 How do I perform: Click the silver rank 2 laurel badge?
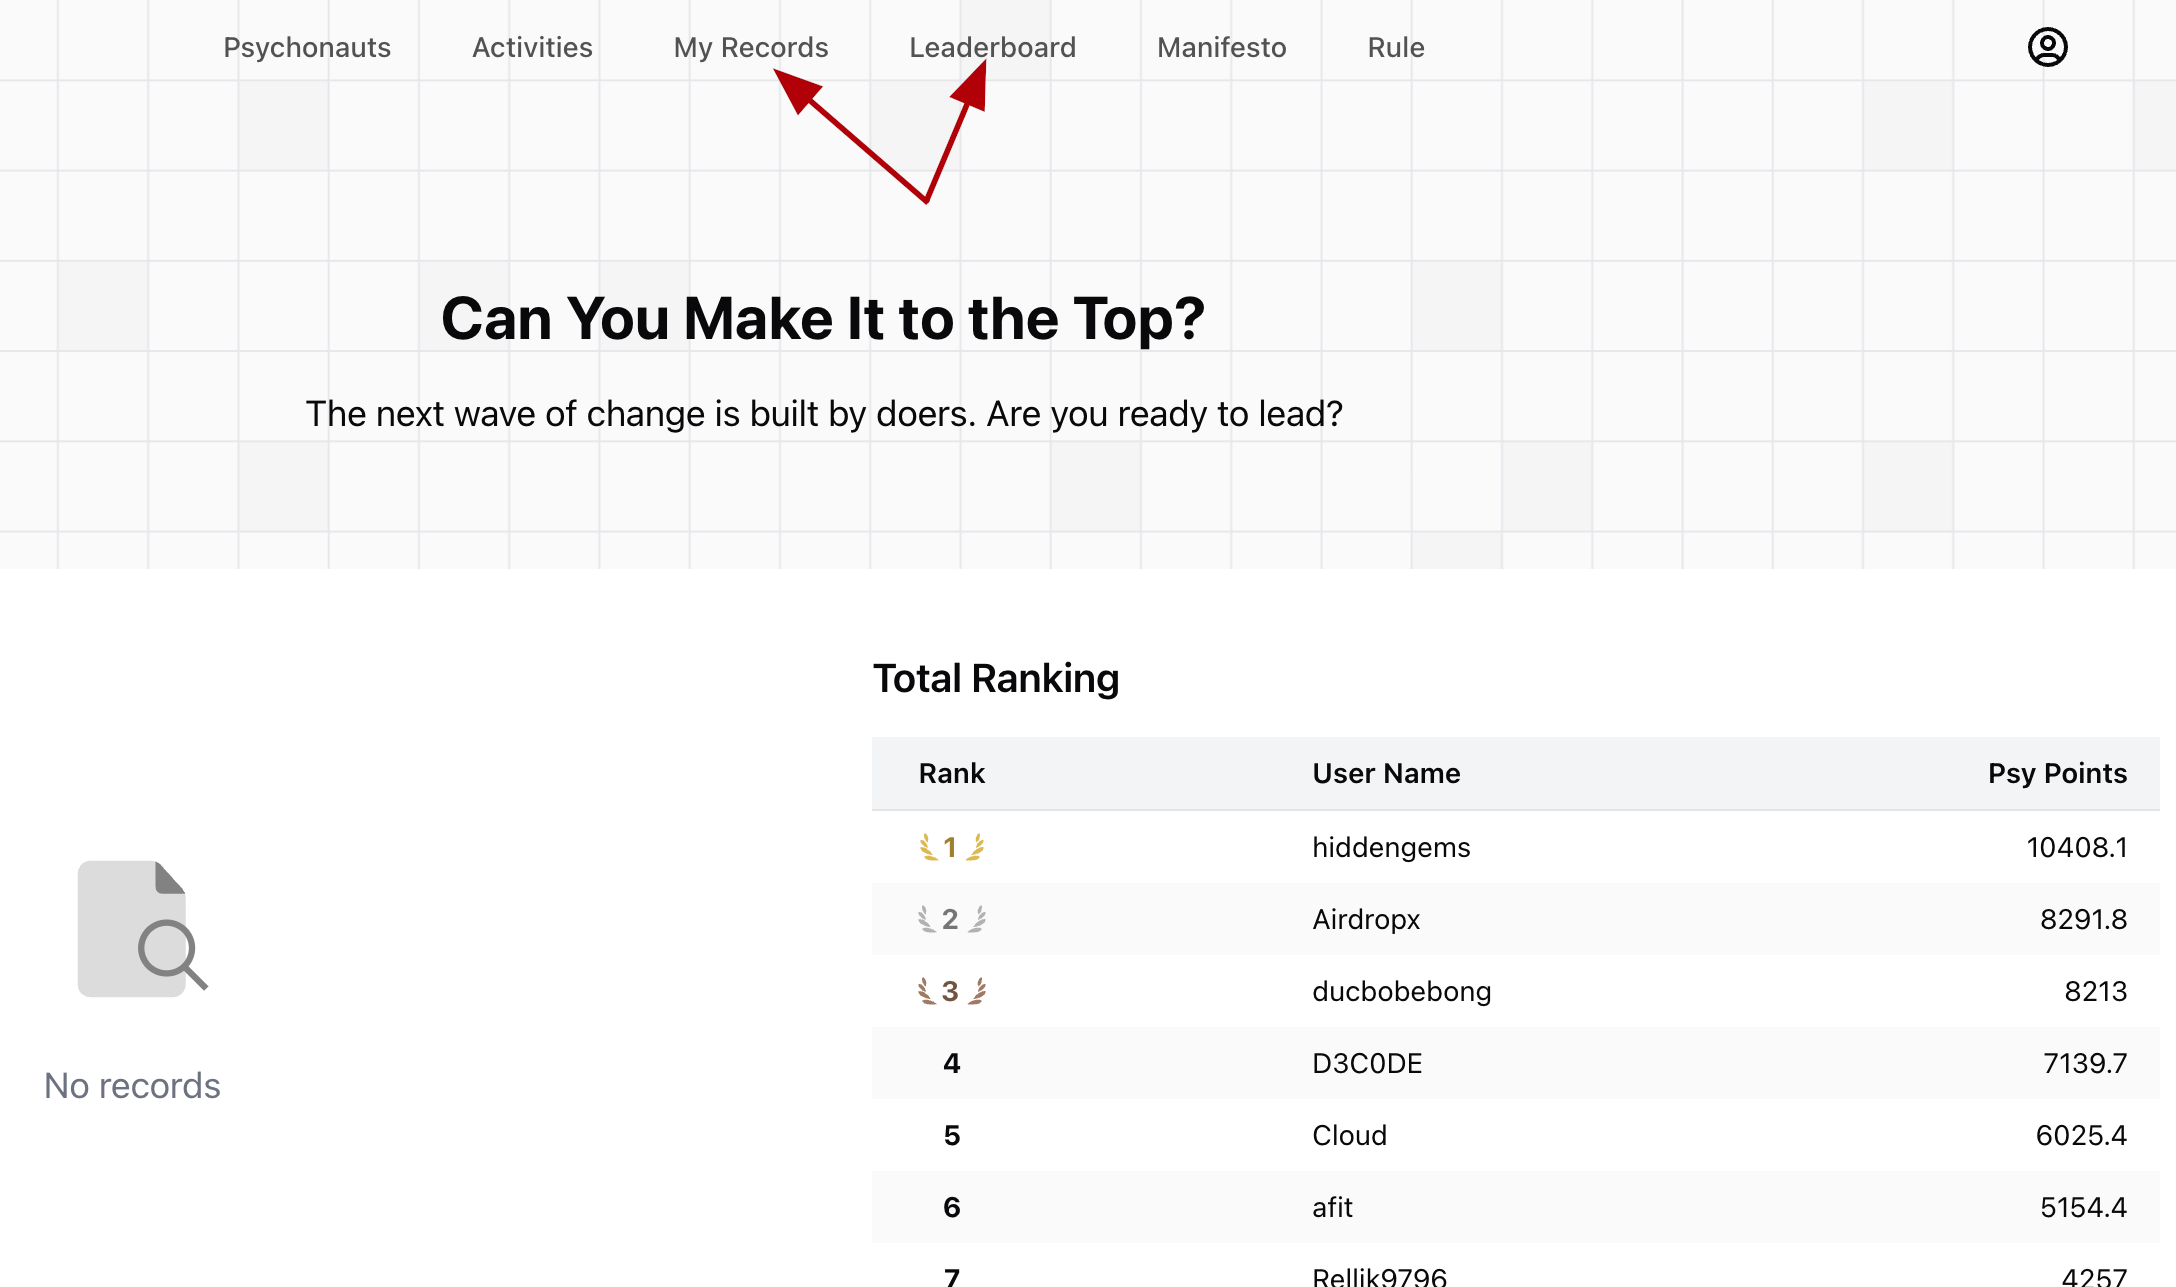951,919
